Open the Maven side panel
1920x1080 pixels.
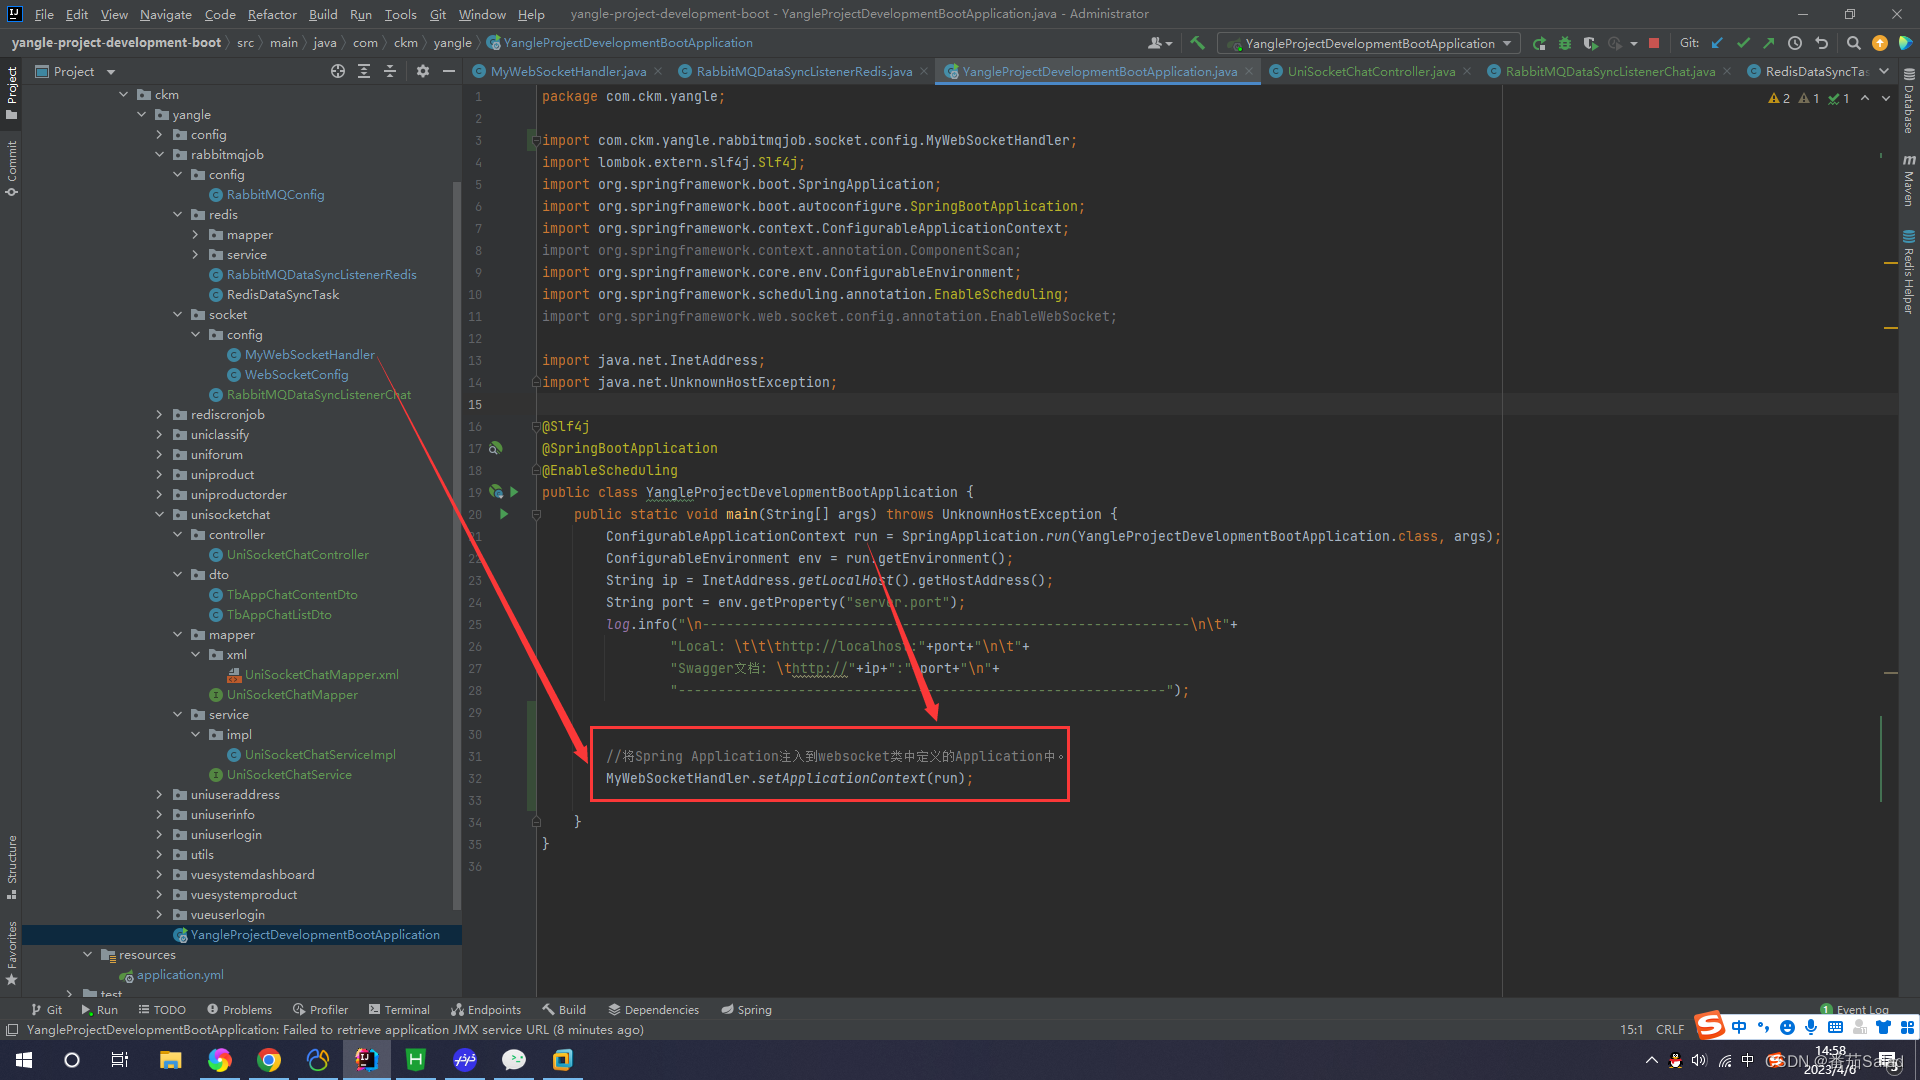click(x=1909, y=180)
